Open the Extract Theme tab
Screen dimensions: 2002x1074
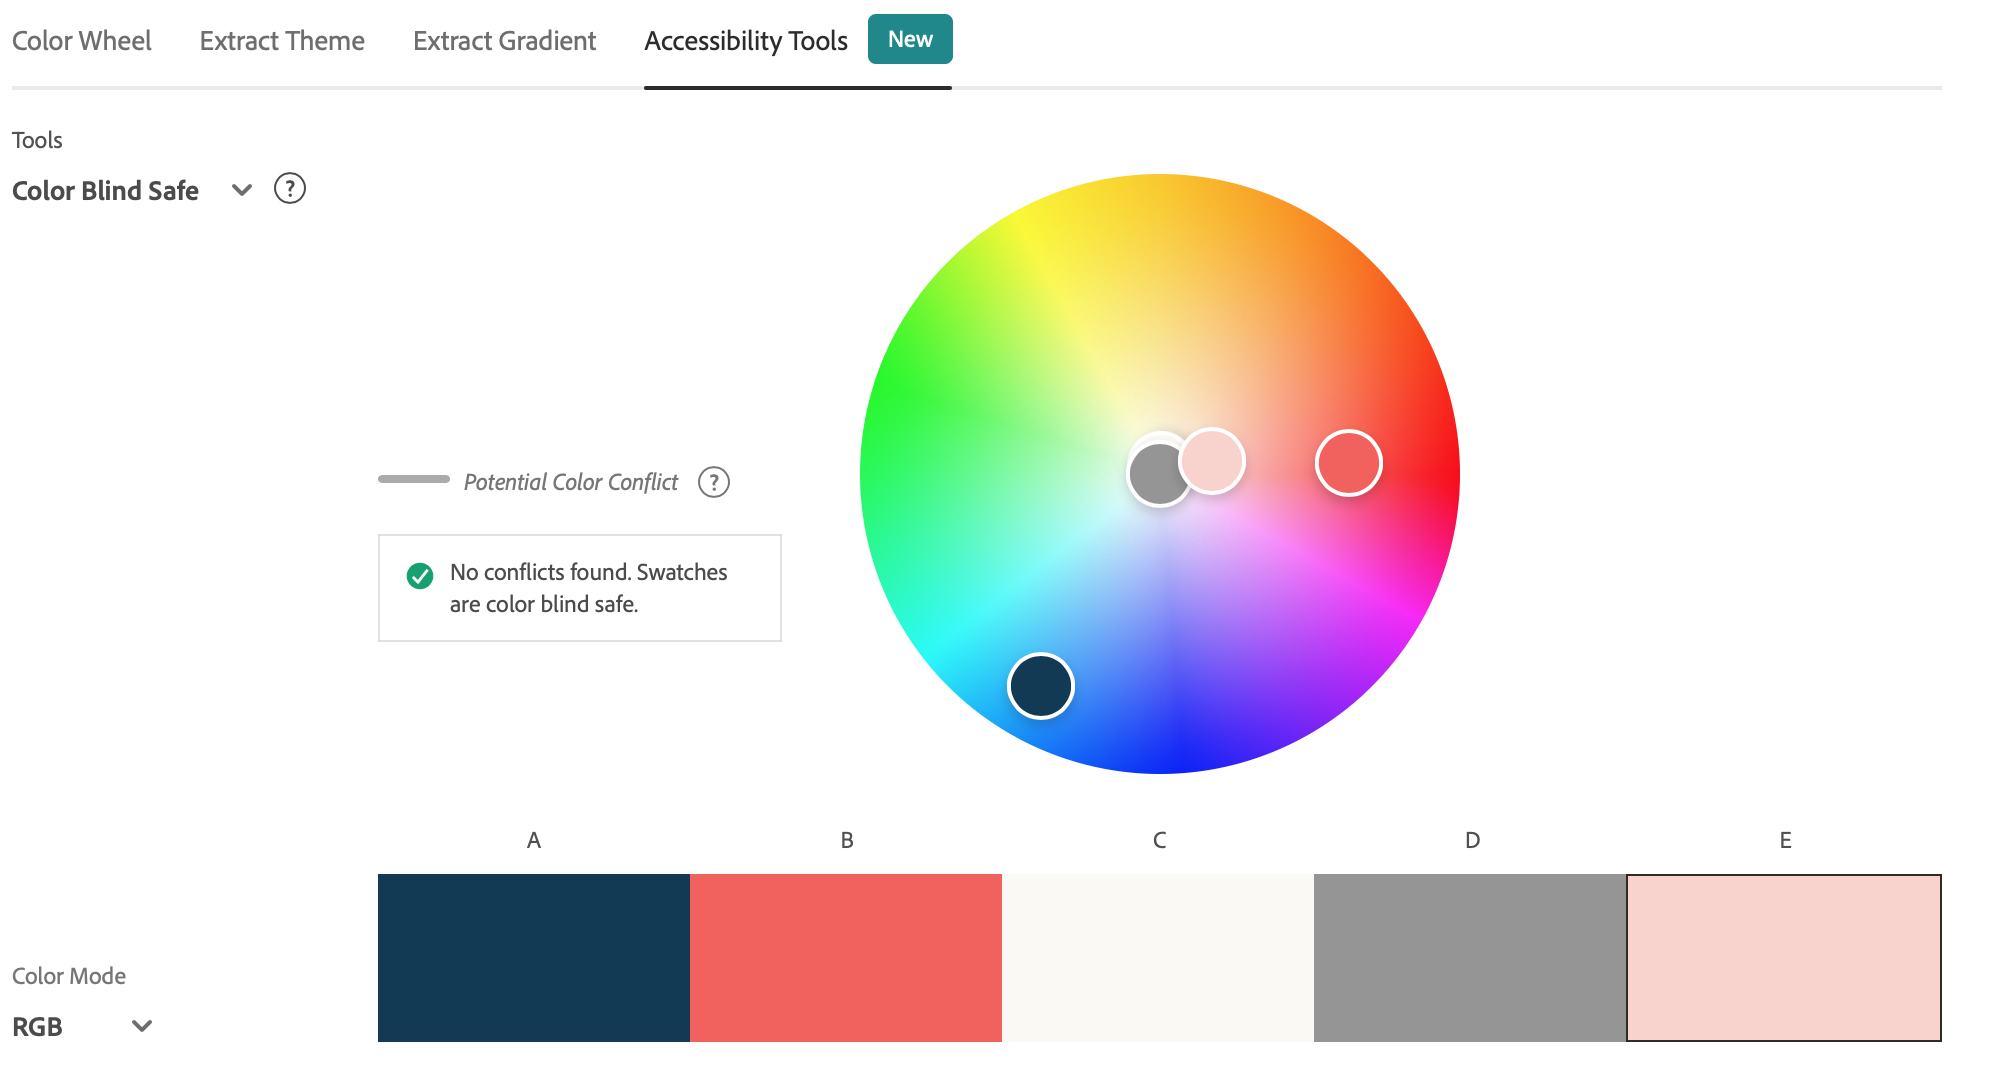282,41
